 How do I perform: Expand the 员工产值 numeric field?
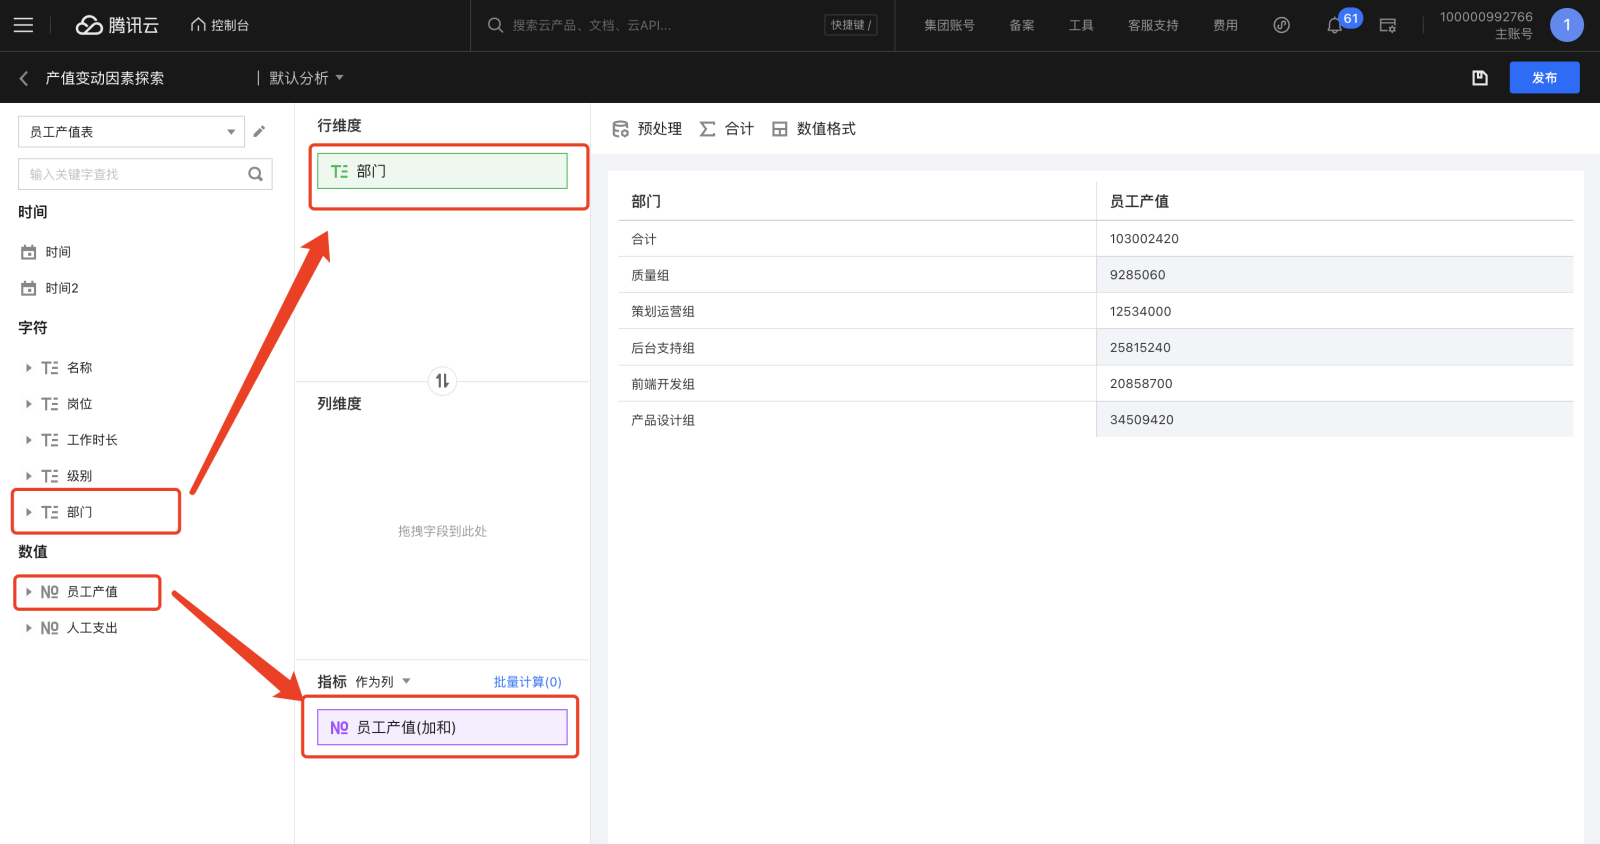(28, 592)
